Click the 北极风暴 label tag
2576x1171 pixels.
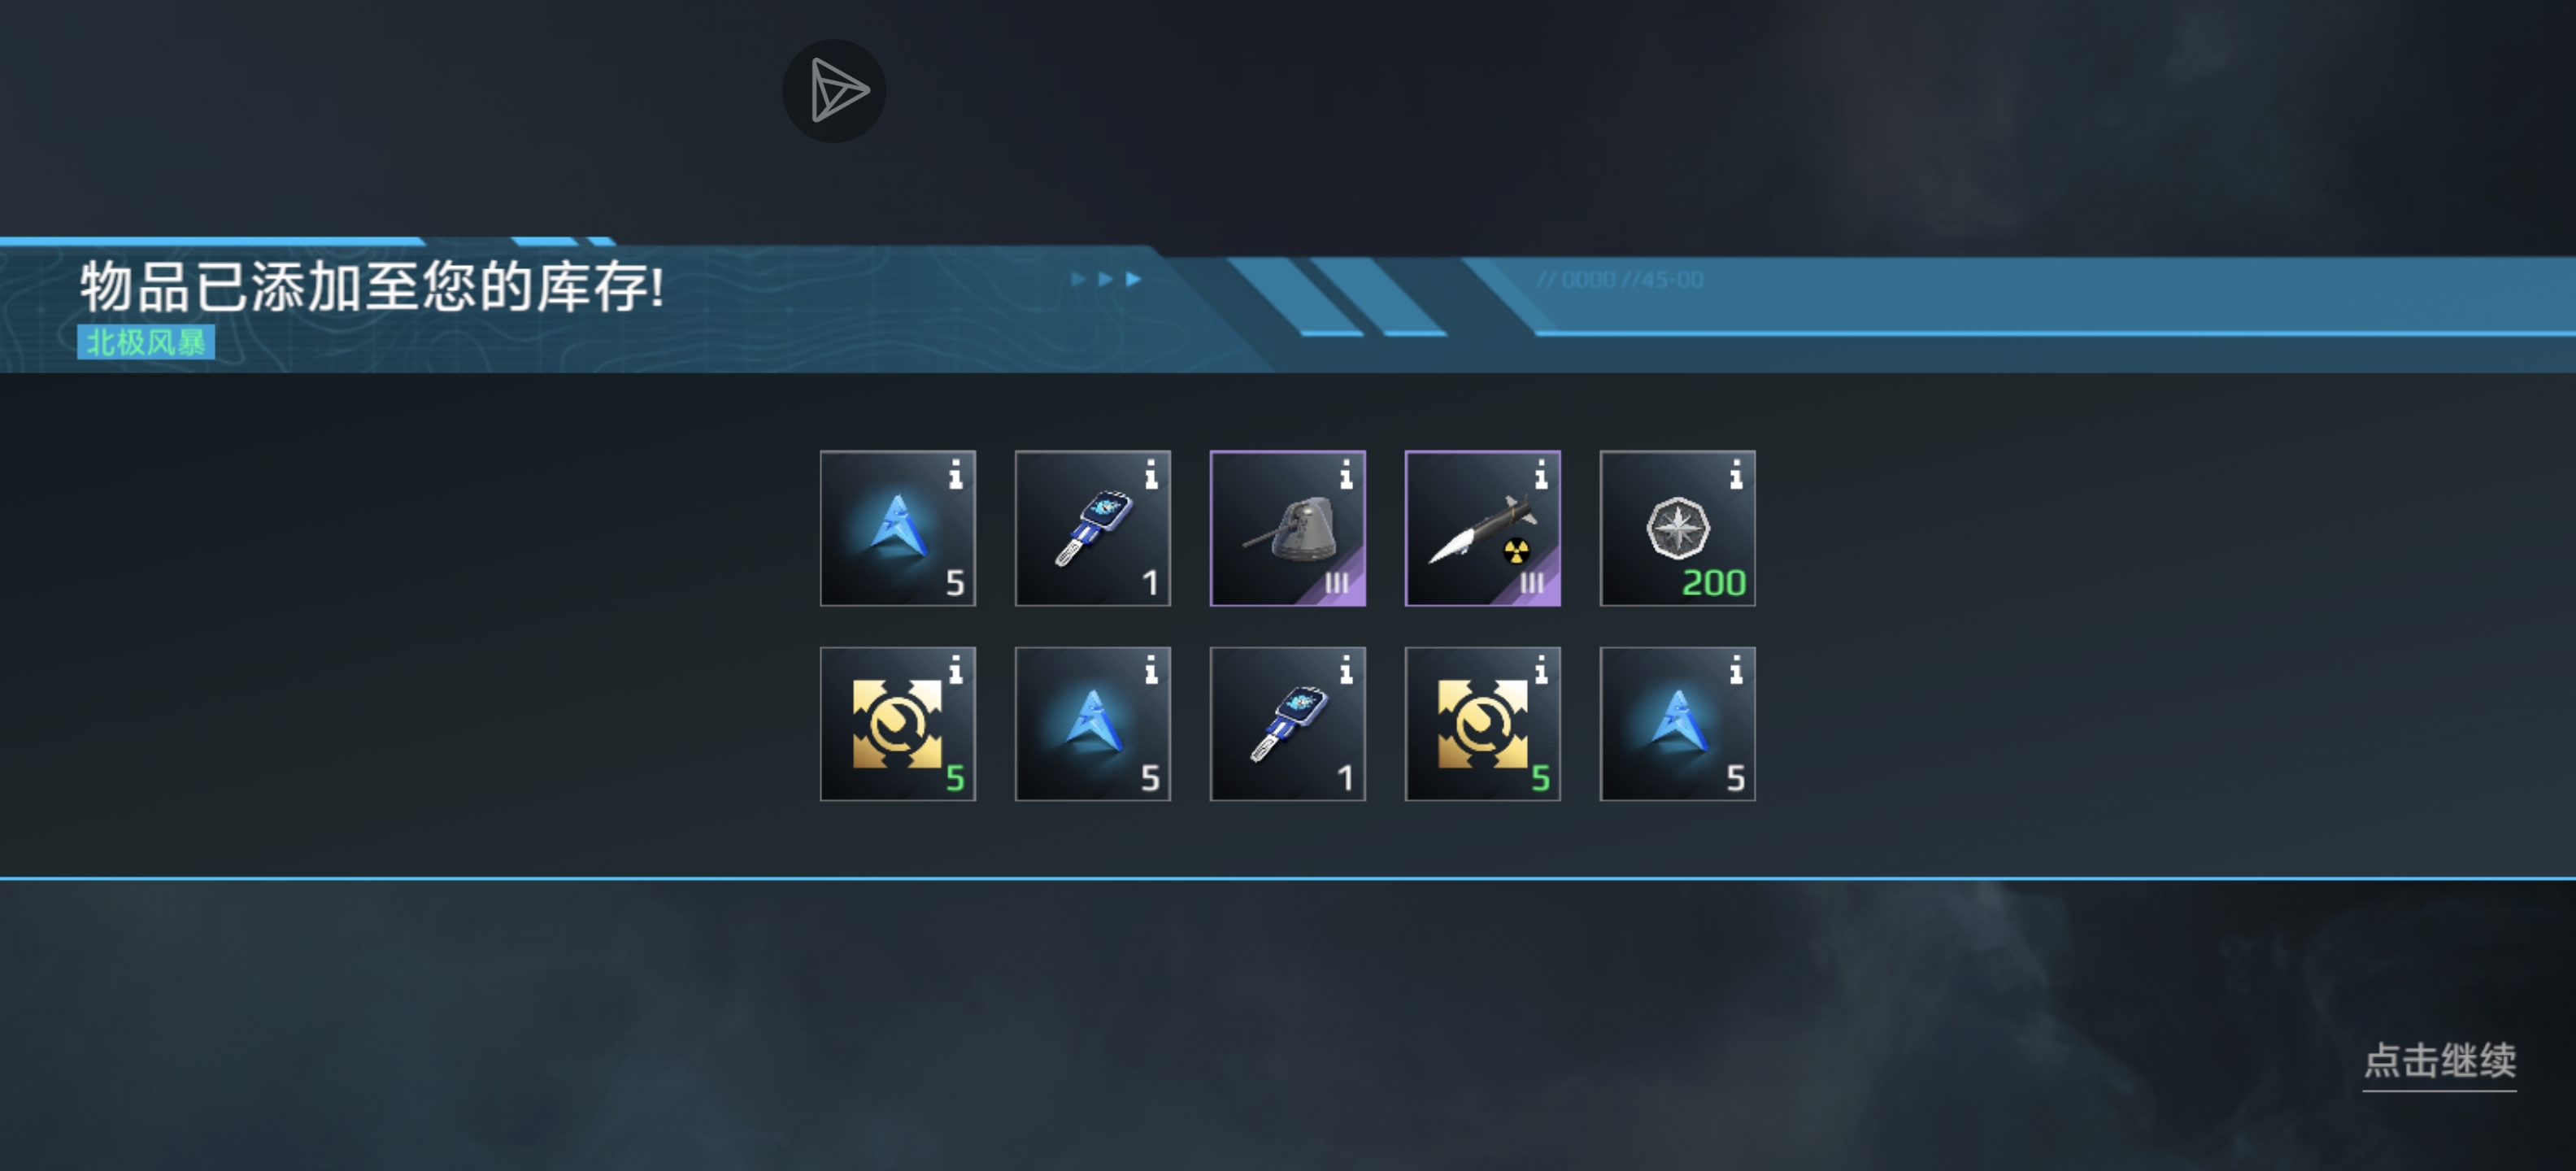pos(146,342)
